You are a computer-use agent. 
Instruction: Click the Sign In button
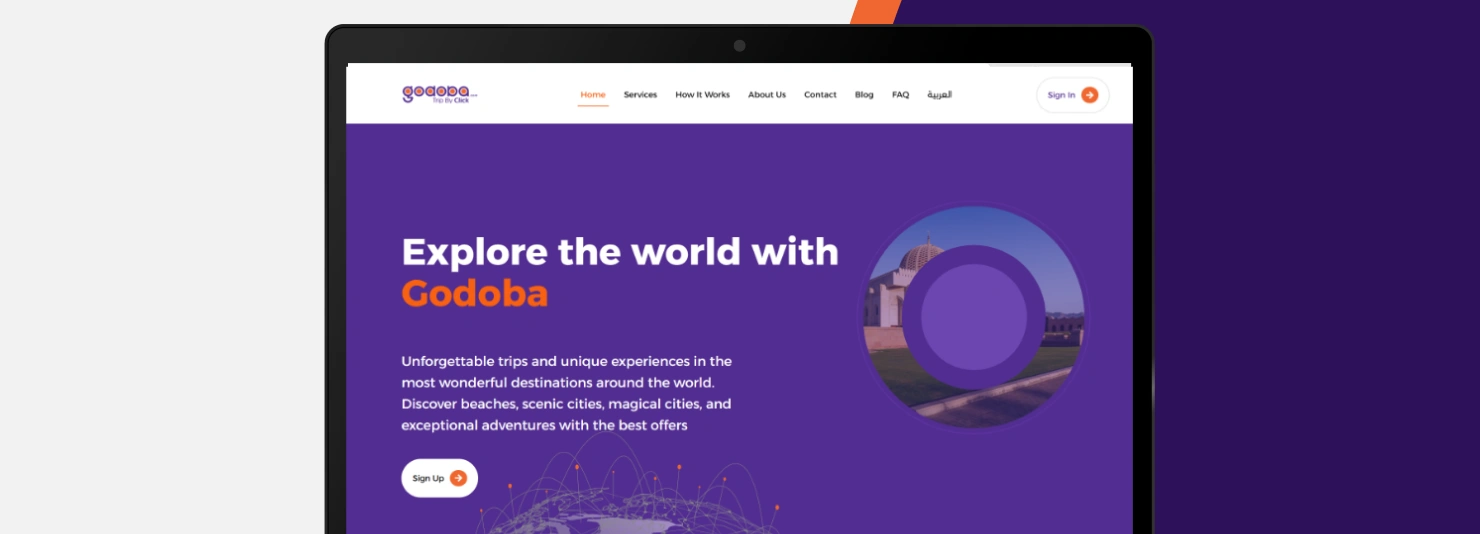[x=1073, y=95]
